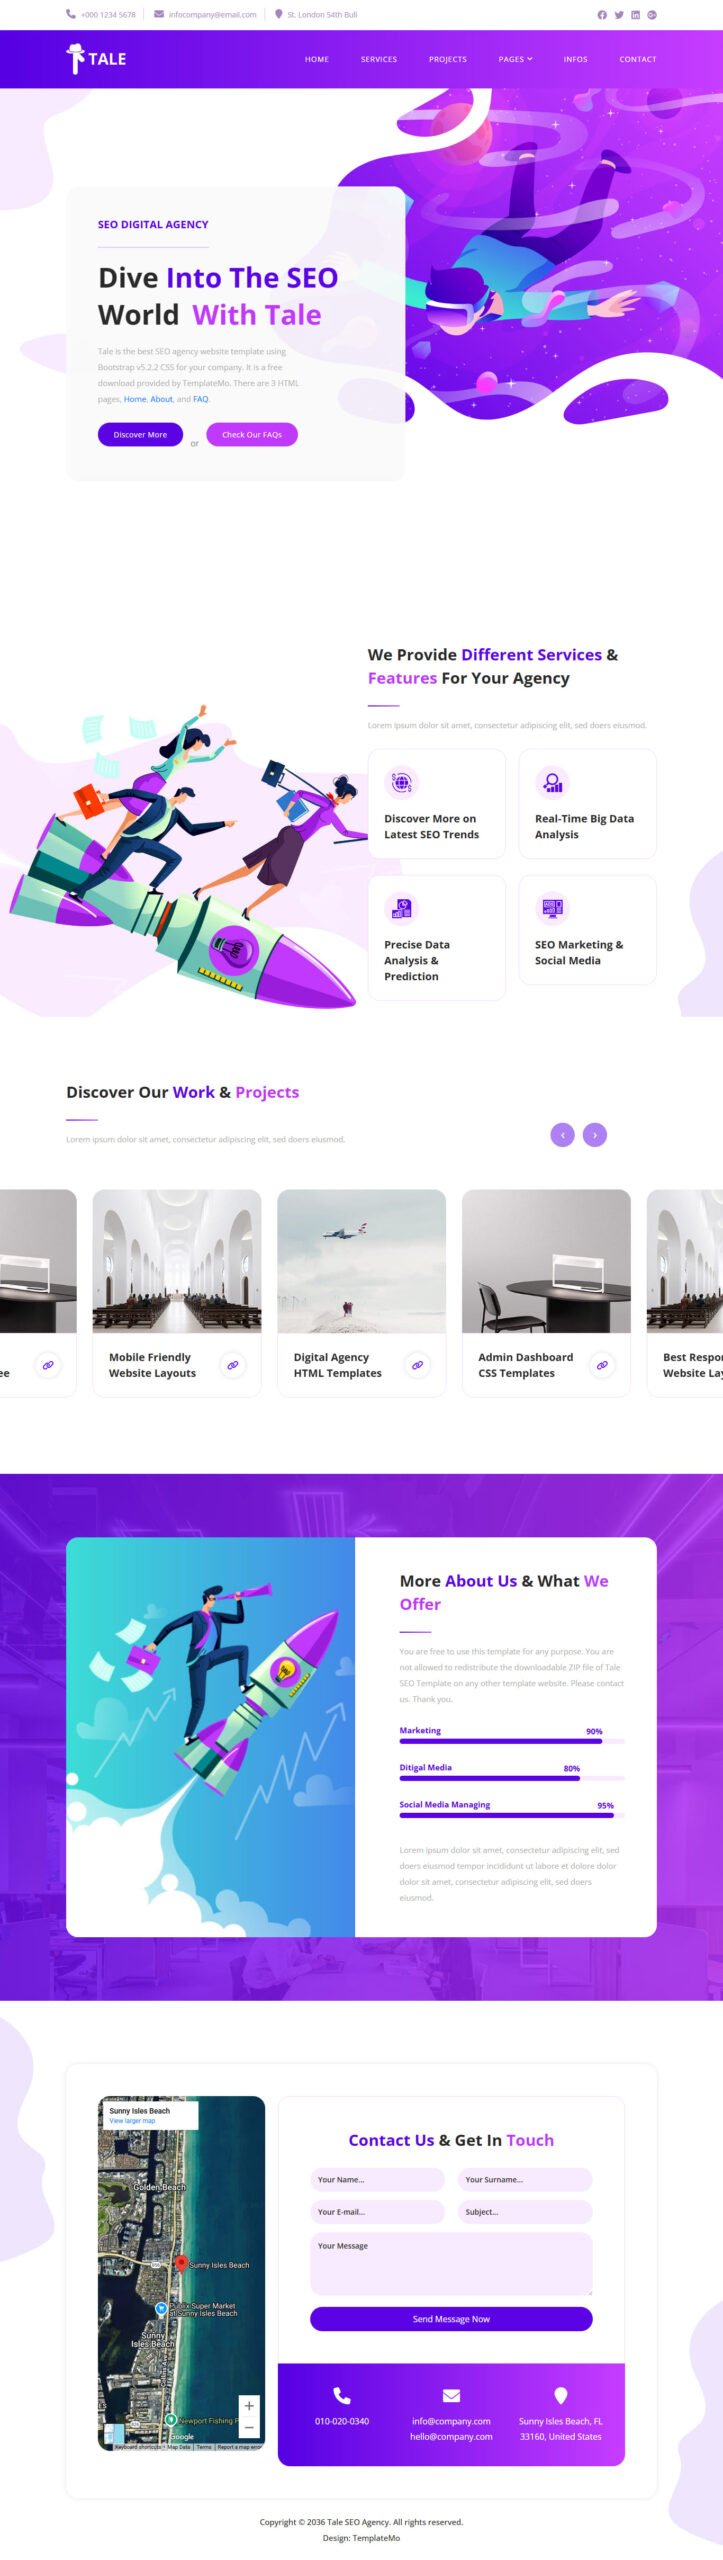The height and width of the screenshot is (2560, 723).
Task: Expand the Pages dropdown menu
Action: coord(515,59)
